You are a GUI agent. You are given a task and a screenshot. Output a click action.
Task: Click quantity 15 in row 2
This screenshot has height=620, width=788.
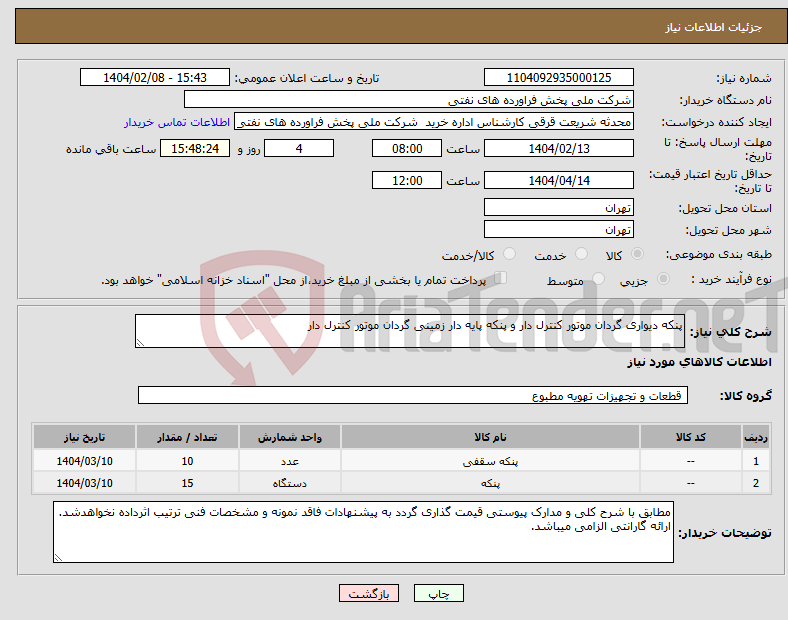(x=187, y=483)
